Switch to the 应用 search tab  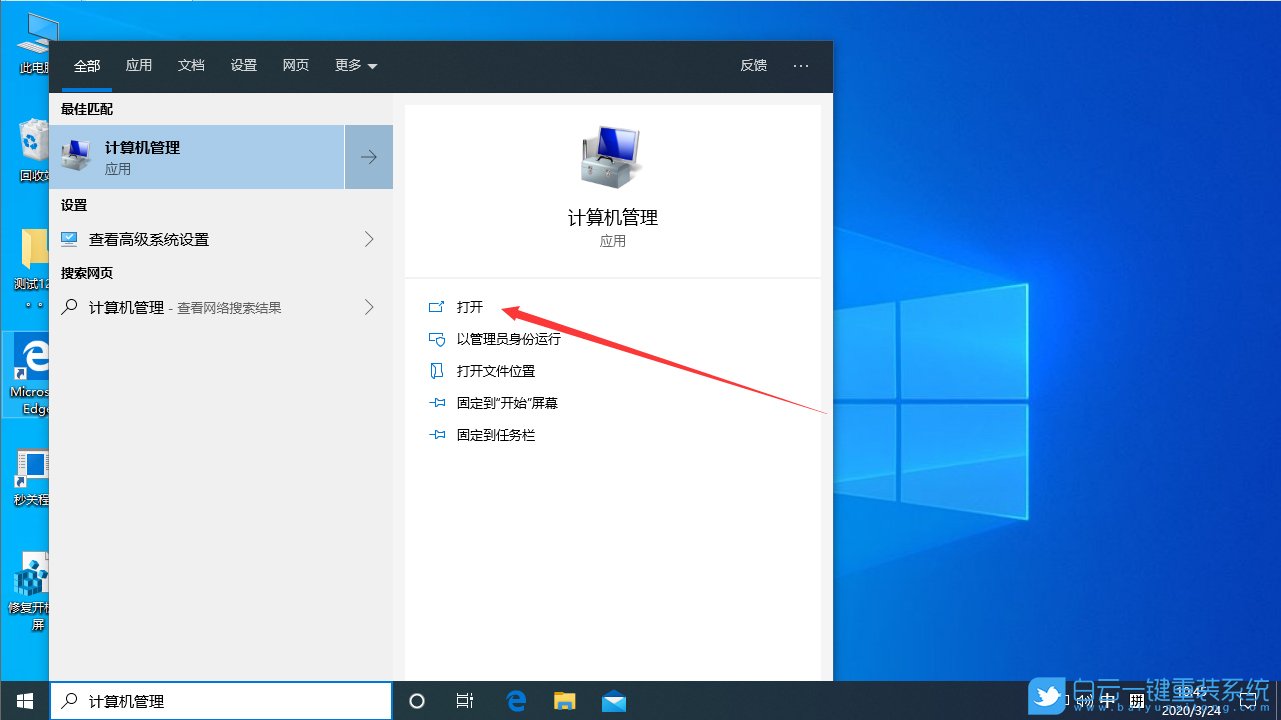[x=139, y=65]
